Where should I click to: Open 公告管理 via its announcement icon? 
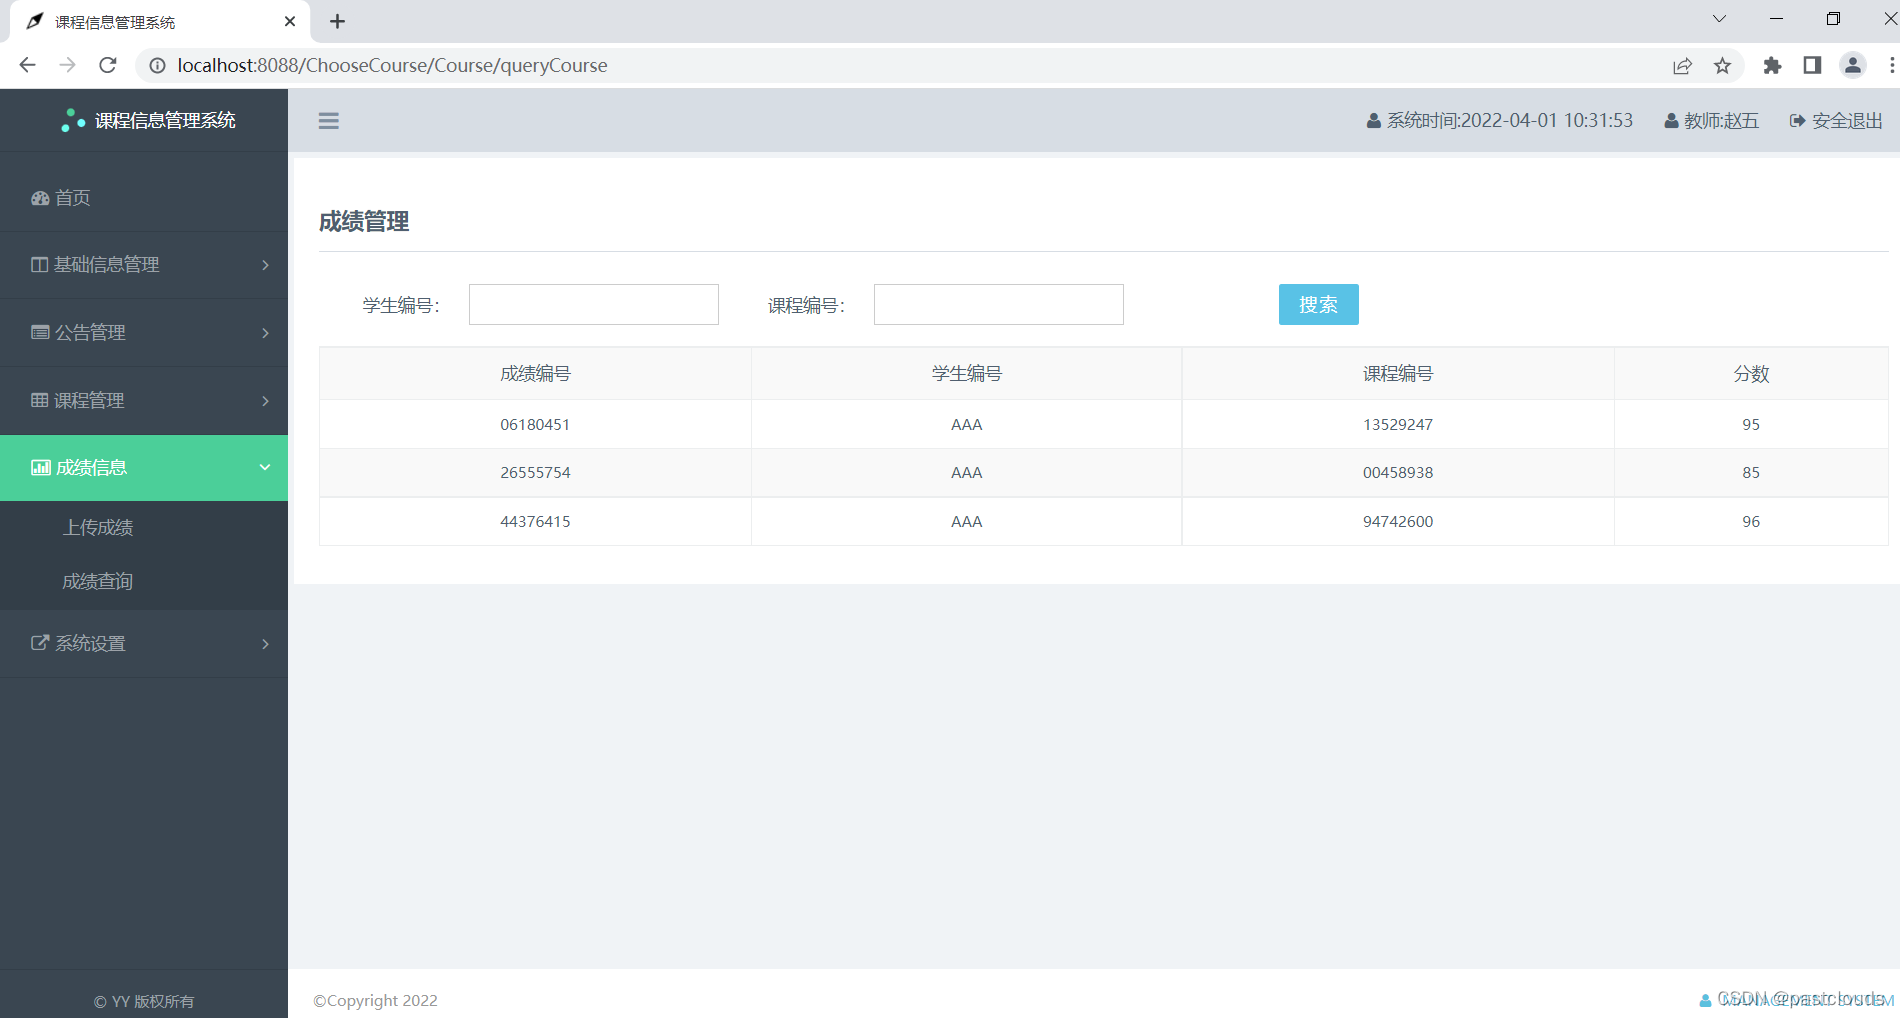pos(38,332)
